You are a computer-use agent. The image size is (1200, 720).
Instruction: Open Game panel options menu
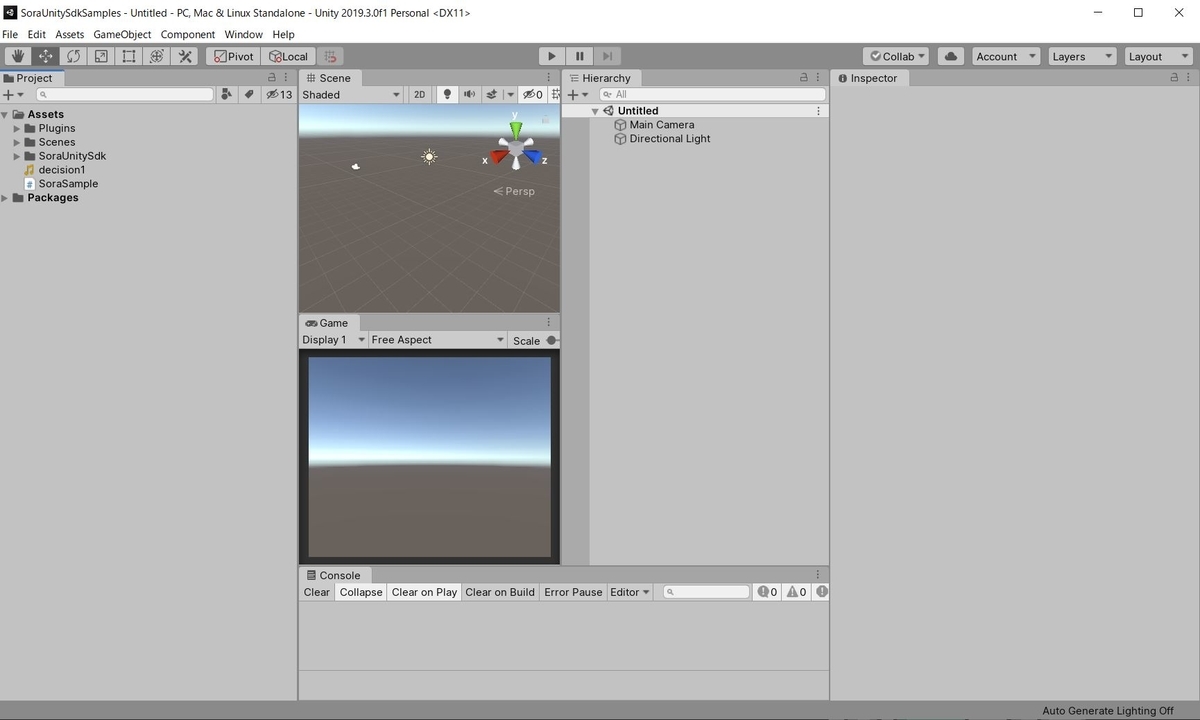(x=549, y=323)
